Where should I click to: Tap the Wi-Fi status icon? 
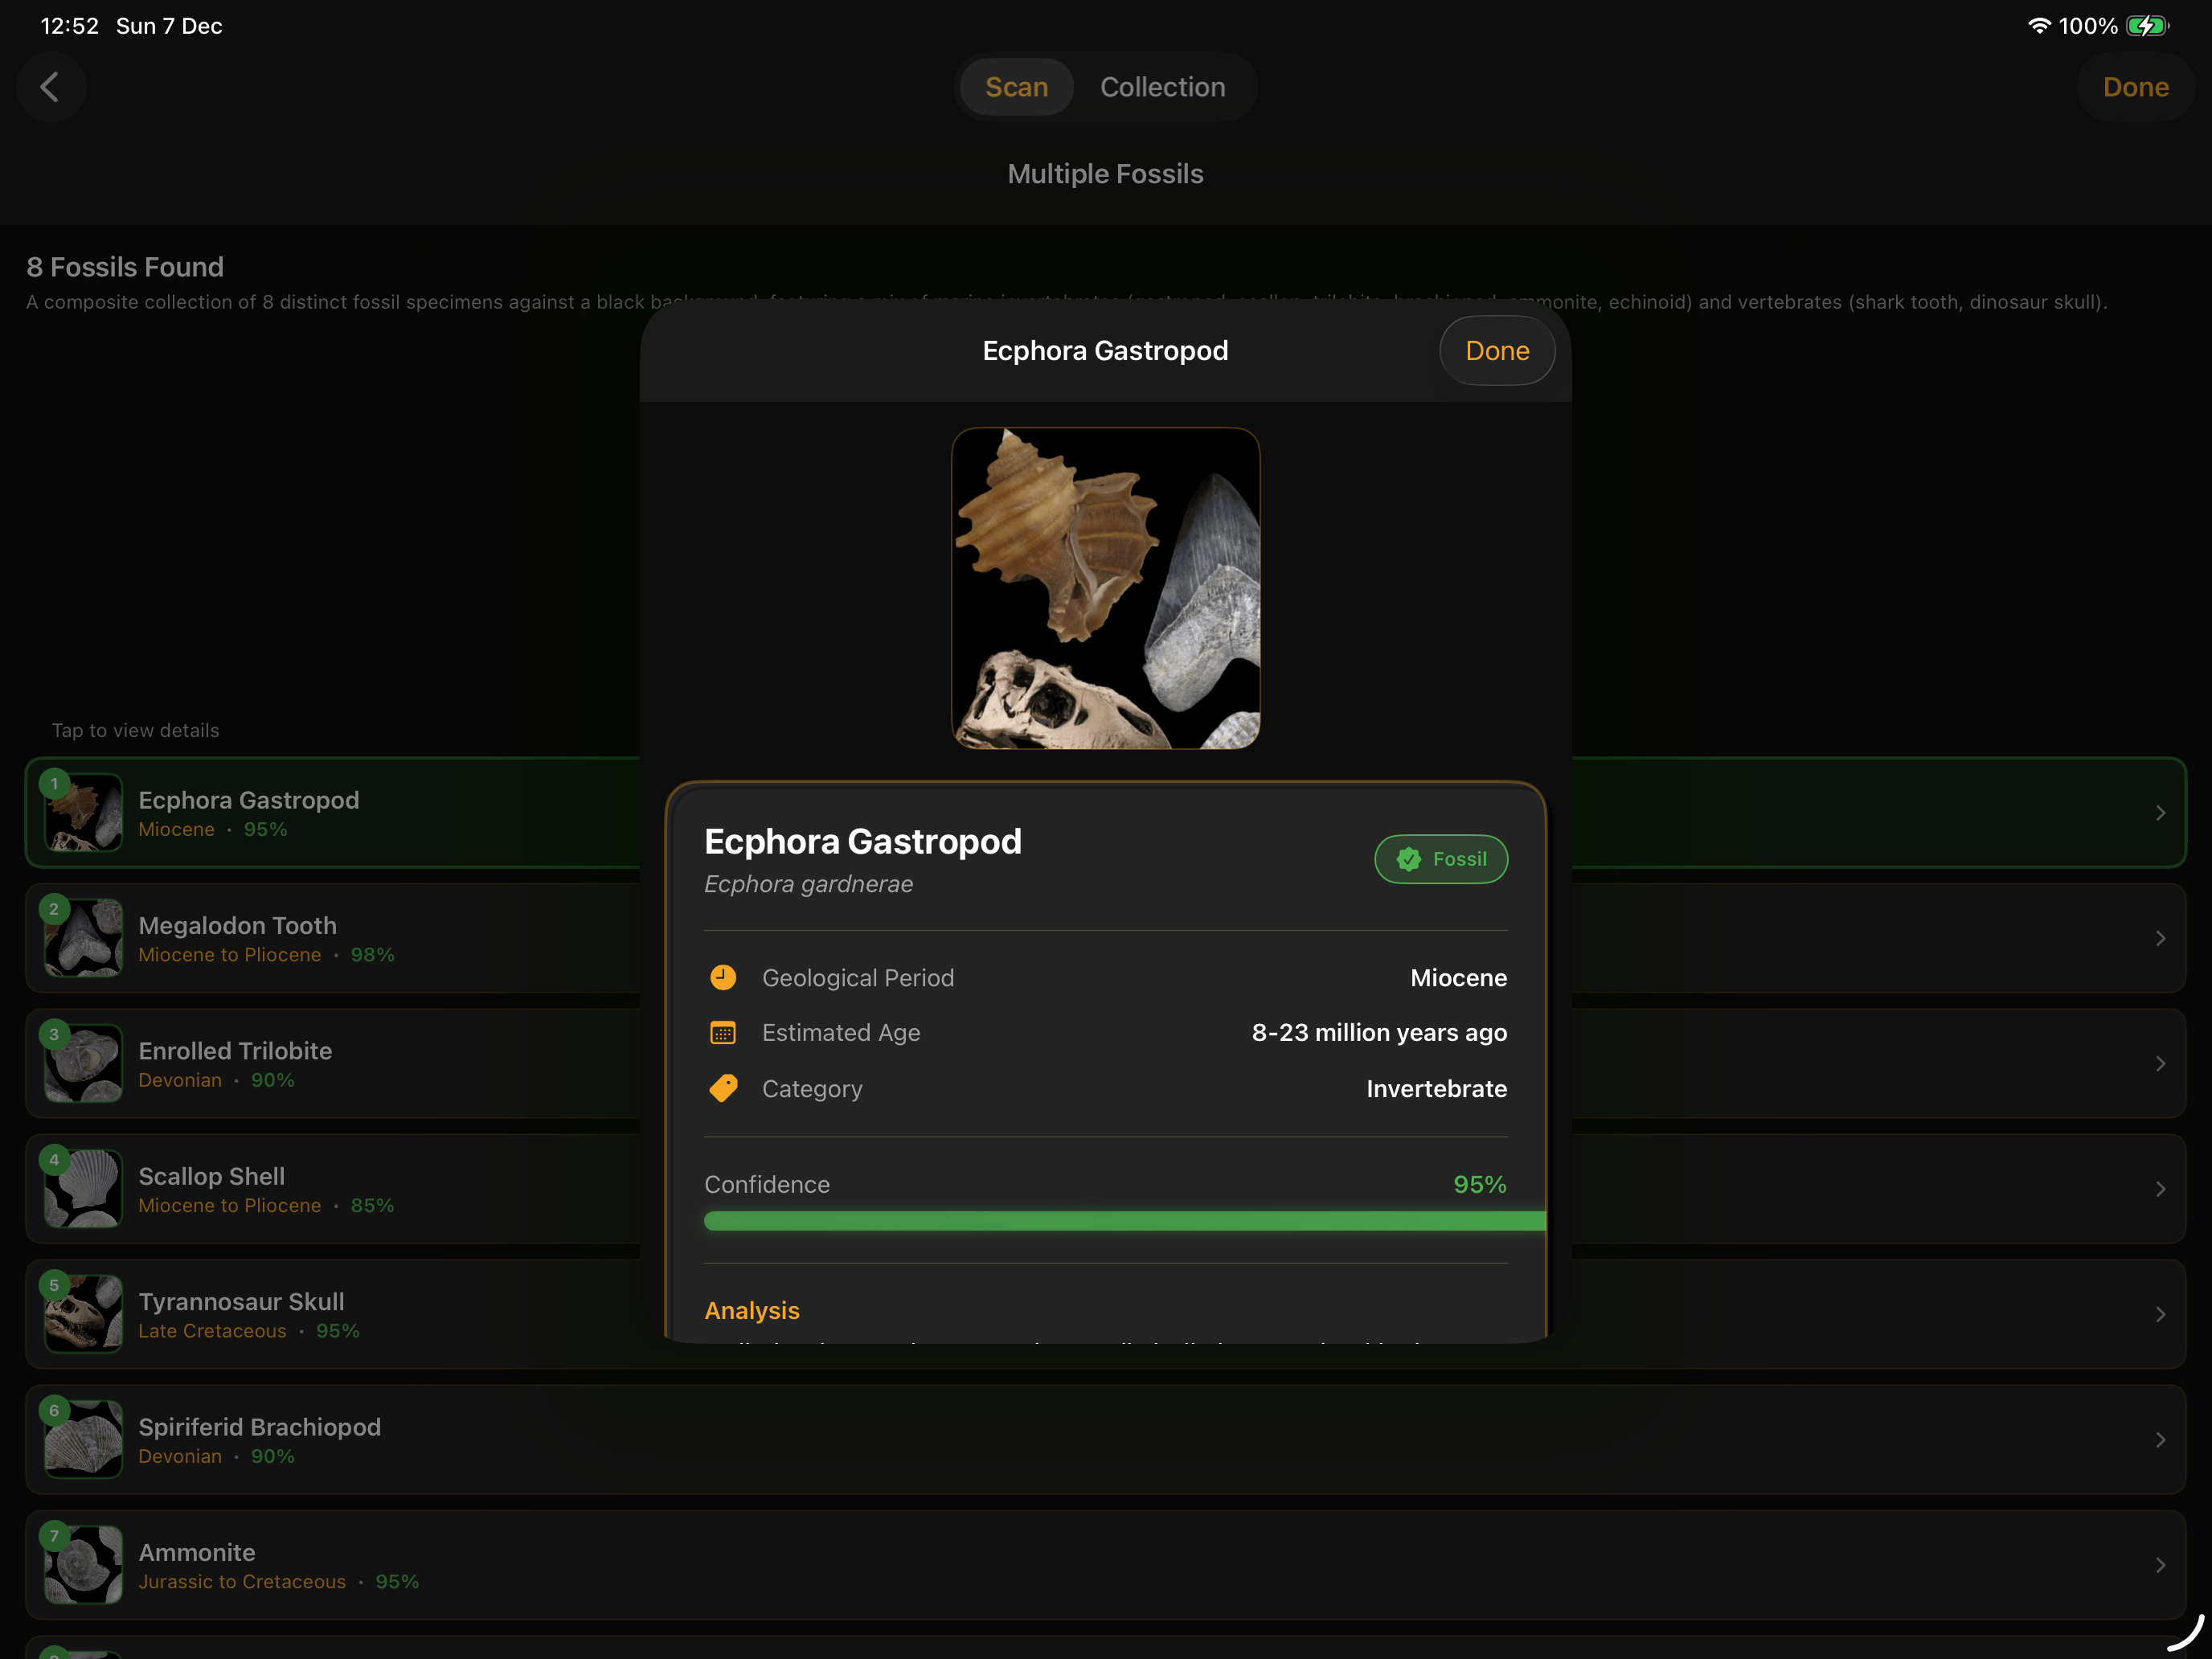point(2039,26)
